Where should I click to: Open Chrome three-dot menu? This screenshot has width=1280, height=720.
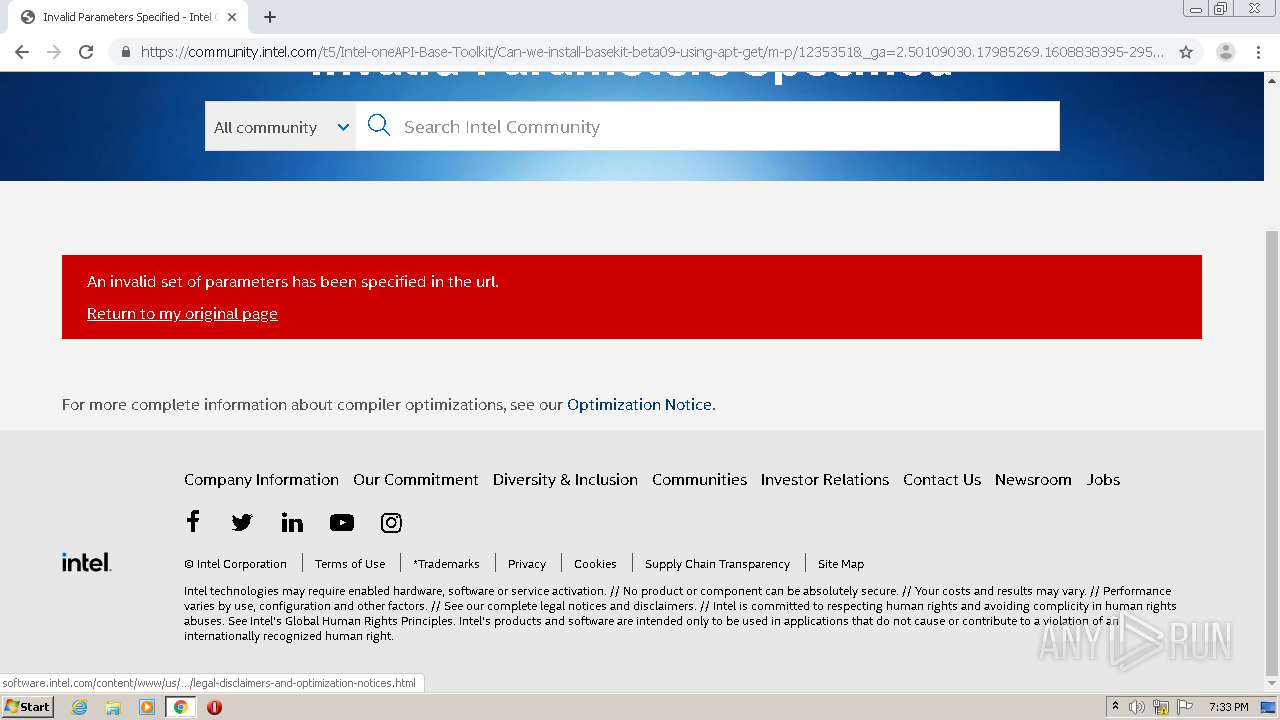(x=1259, y=52)
